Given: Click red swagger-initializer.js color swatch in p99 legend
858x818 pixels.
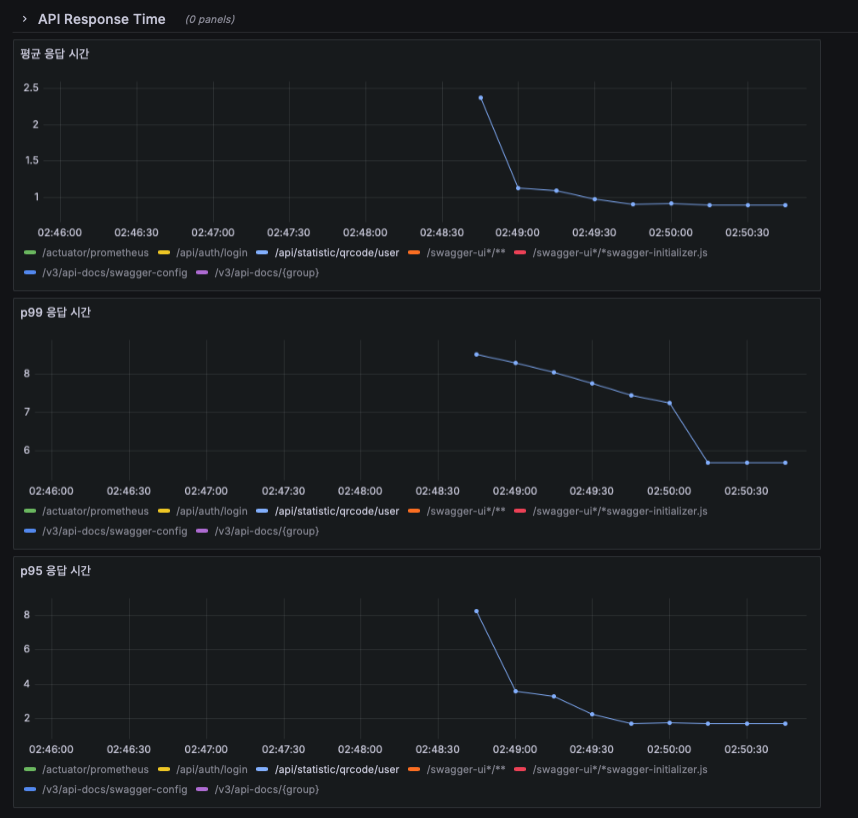Looking at the screenshot, I should [x=520, y=511].
